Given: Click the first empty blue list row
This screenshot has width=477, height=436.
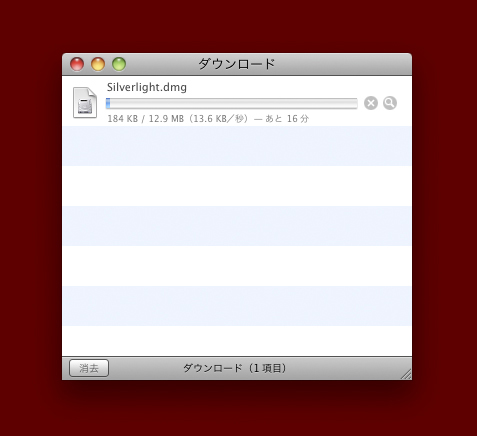Looking at the screenshot, I should click(237, 146).
